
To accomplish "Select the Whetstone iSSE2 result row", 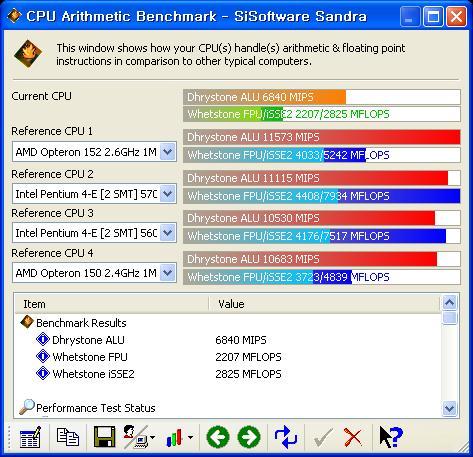I will (x=228, y=374).
